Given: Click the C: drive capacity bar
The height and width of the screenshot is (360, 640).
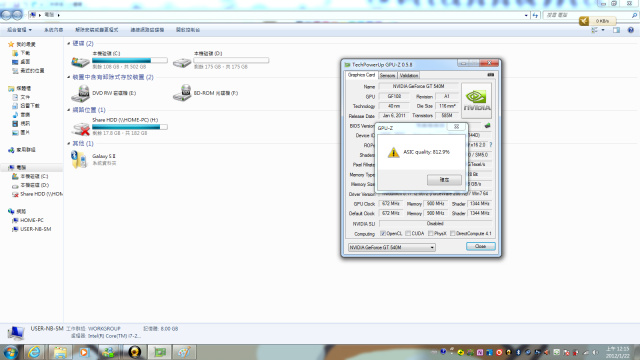Looking at the screenshot, I should (x=130, y=60).
